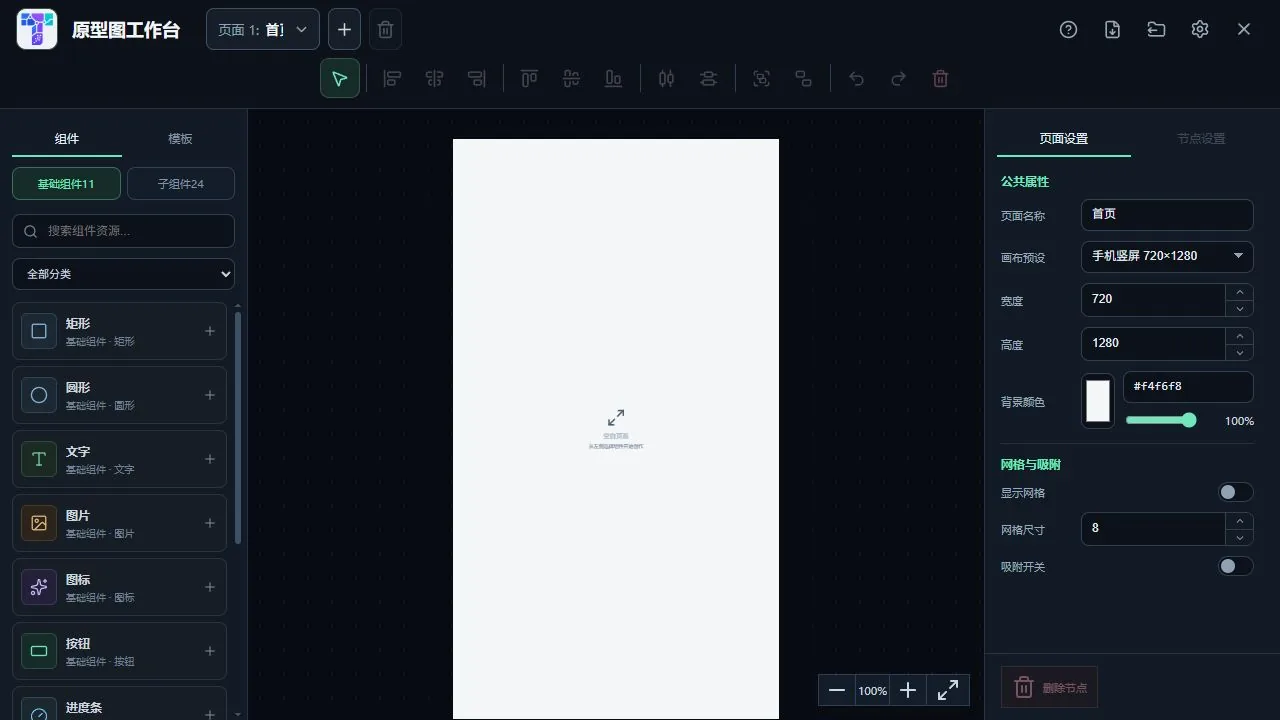Viewport: 1280px width, 720px height.
Task: Select the 基础组件11 filter button
Action: pyautogui.click(x=66, y=184)
